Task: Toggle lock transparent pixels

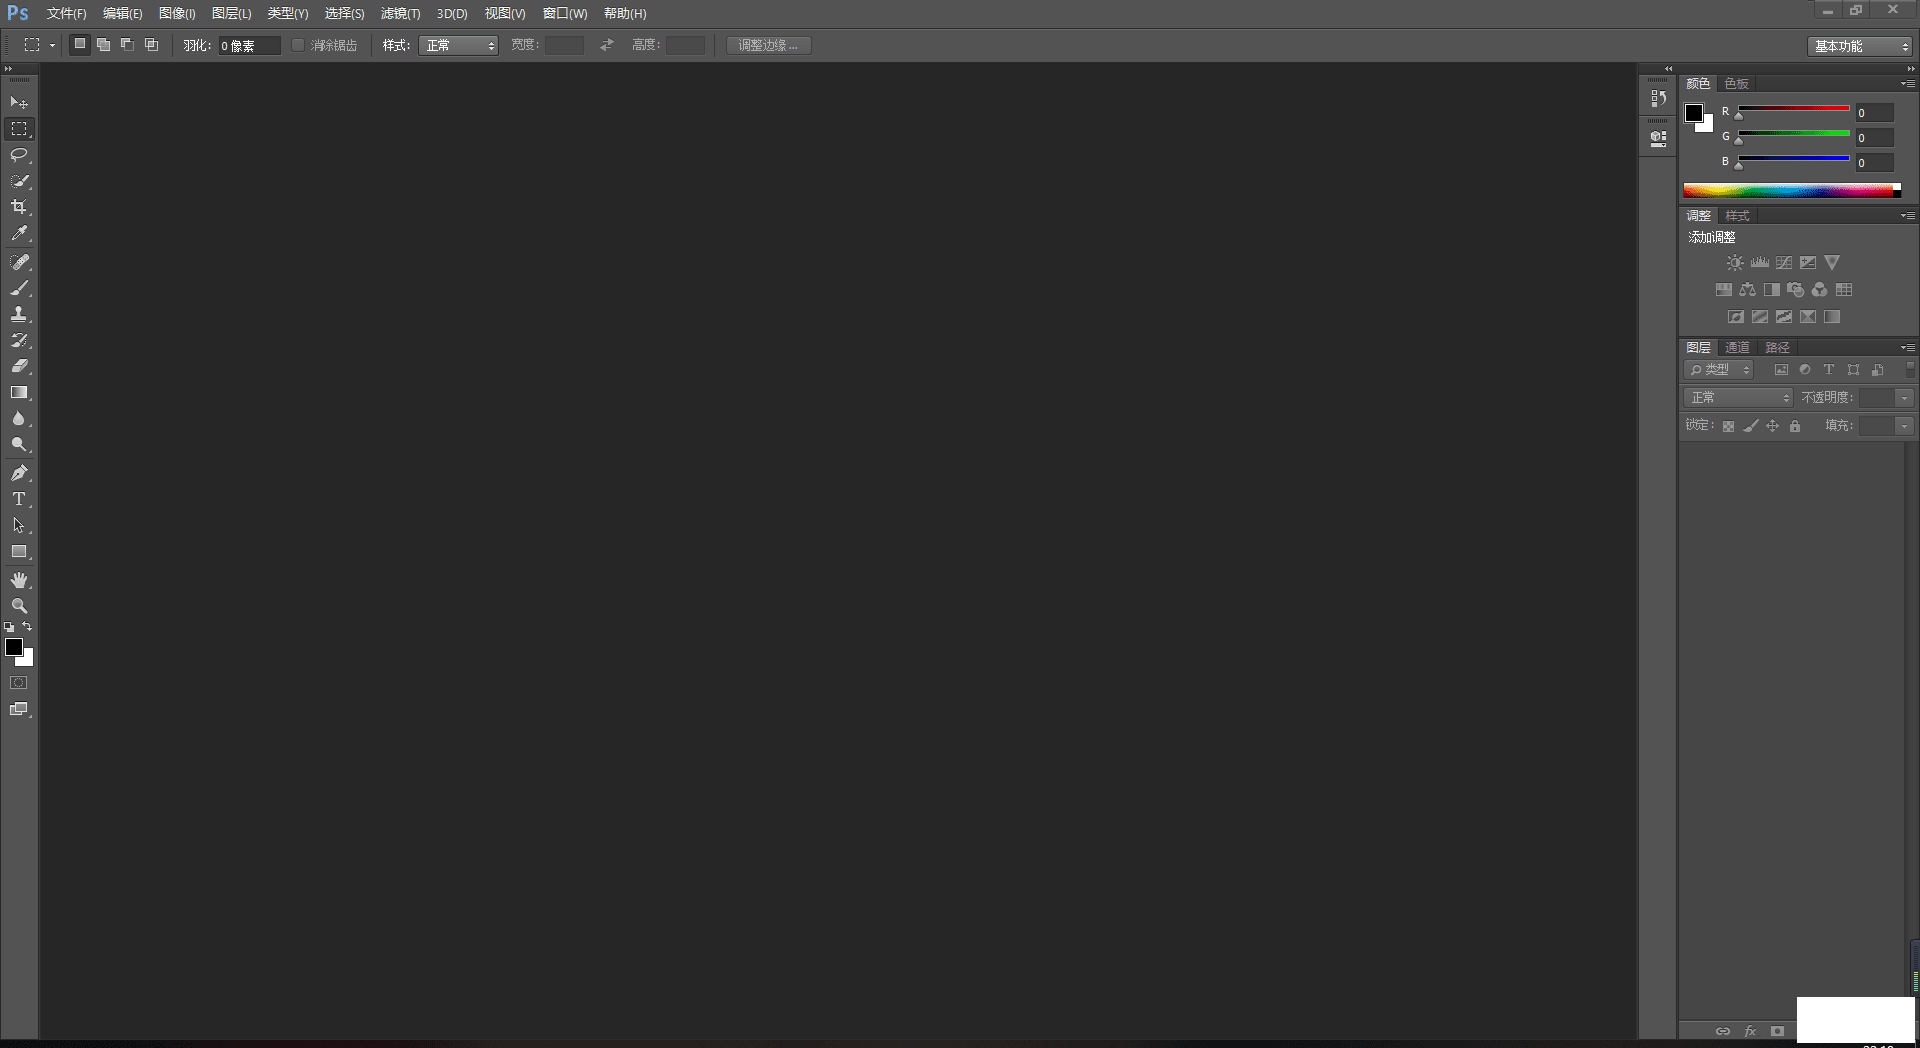Action: tap(1728, 426)
